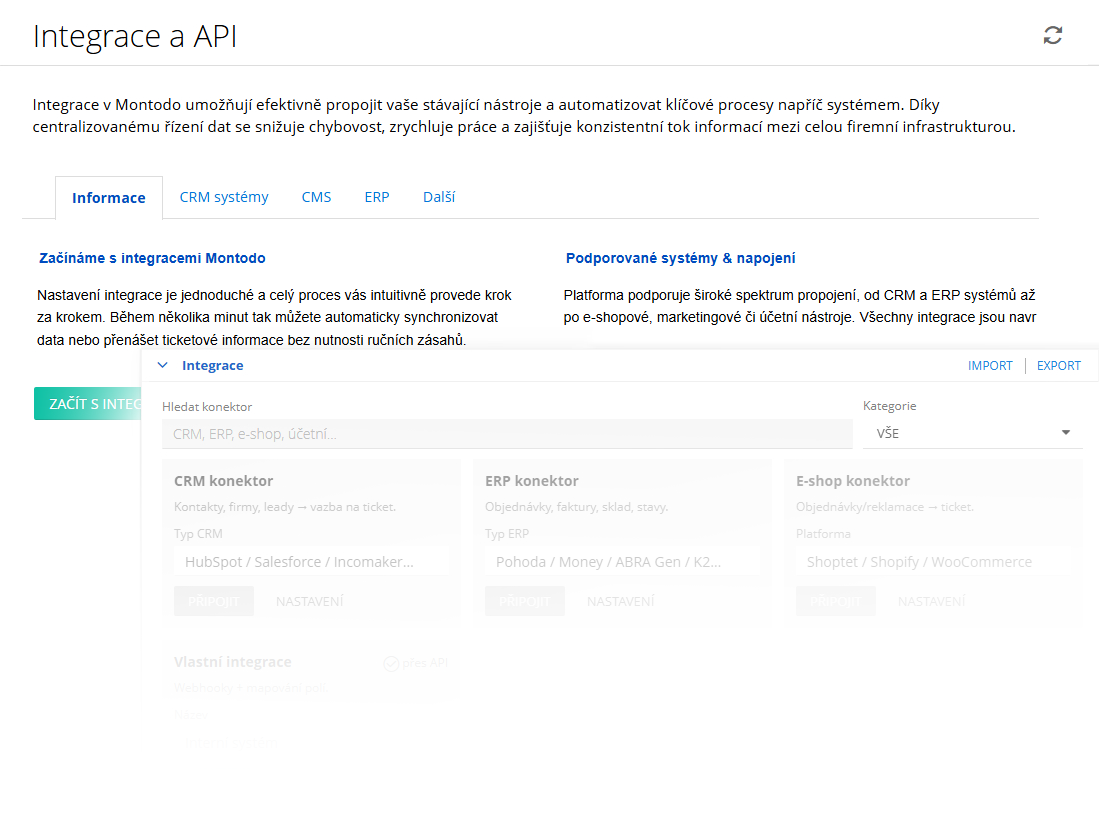Switch to the CRM systémy tab
Screen dimensions: 1099x840
pyautogui.click(x=224, y=197)
